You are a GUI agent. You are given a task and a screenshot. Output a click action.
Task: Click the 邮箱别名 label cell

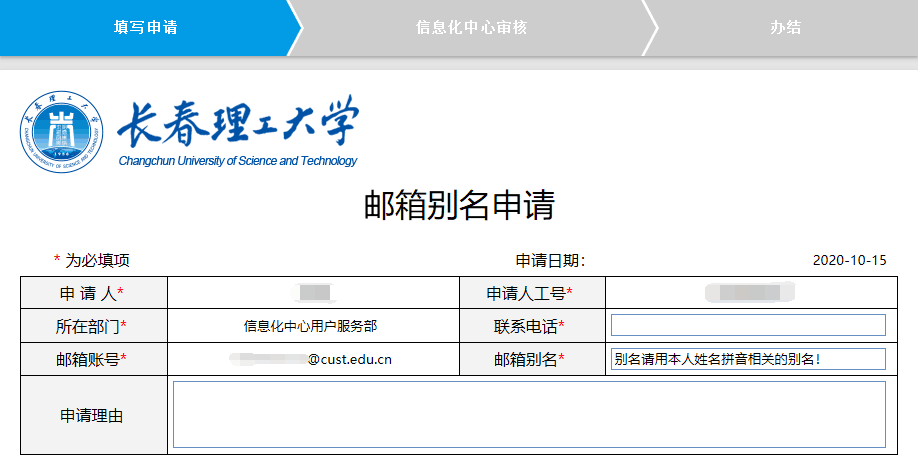pos(530,359)
